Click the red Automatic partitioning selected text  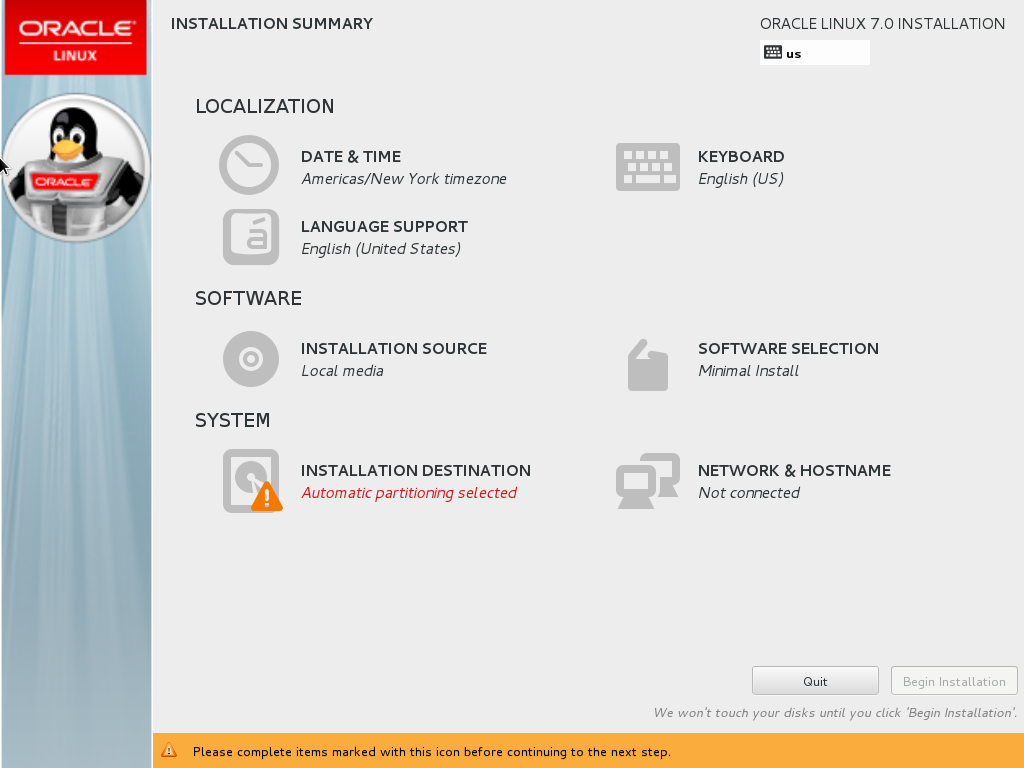(x=409, y=493)
